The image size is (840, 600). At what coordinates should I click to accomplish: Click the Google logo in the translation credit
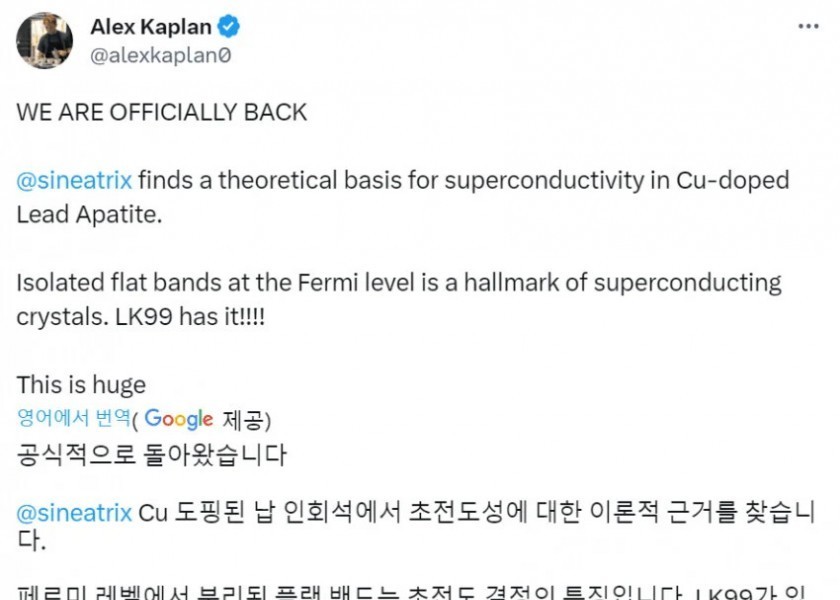[x=179, y=418]
